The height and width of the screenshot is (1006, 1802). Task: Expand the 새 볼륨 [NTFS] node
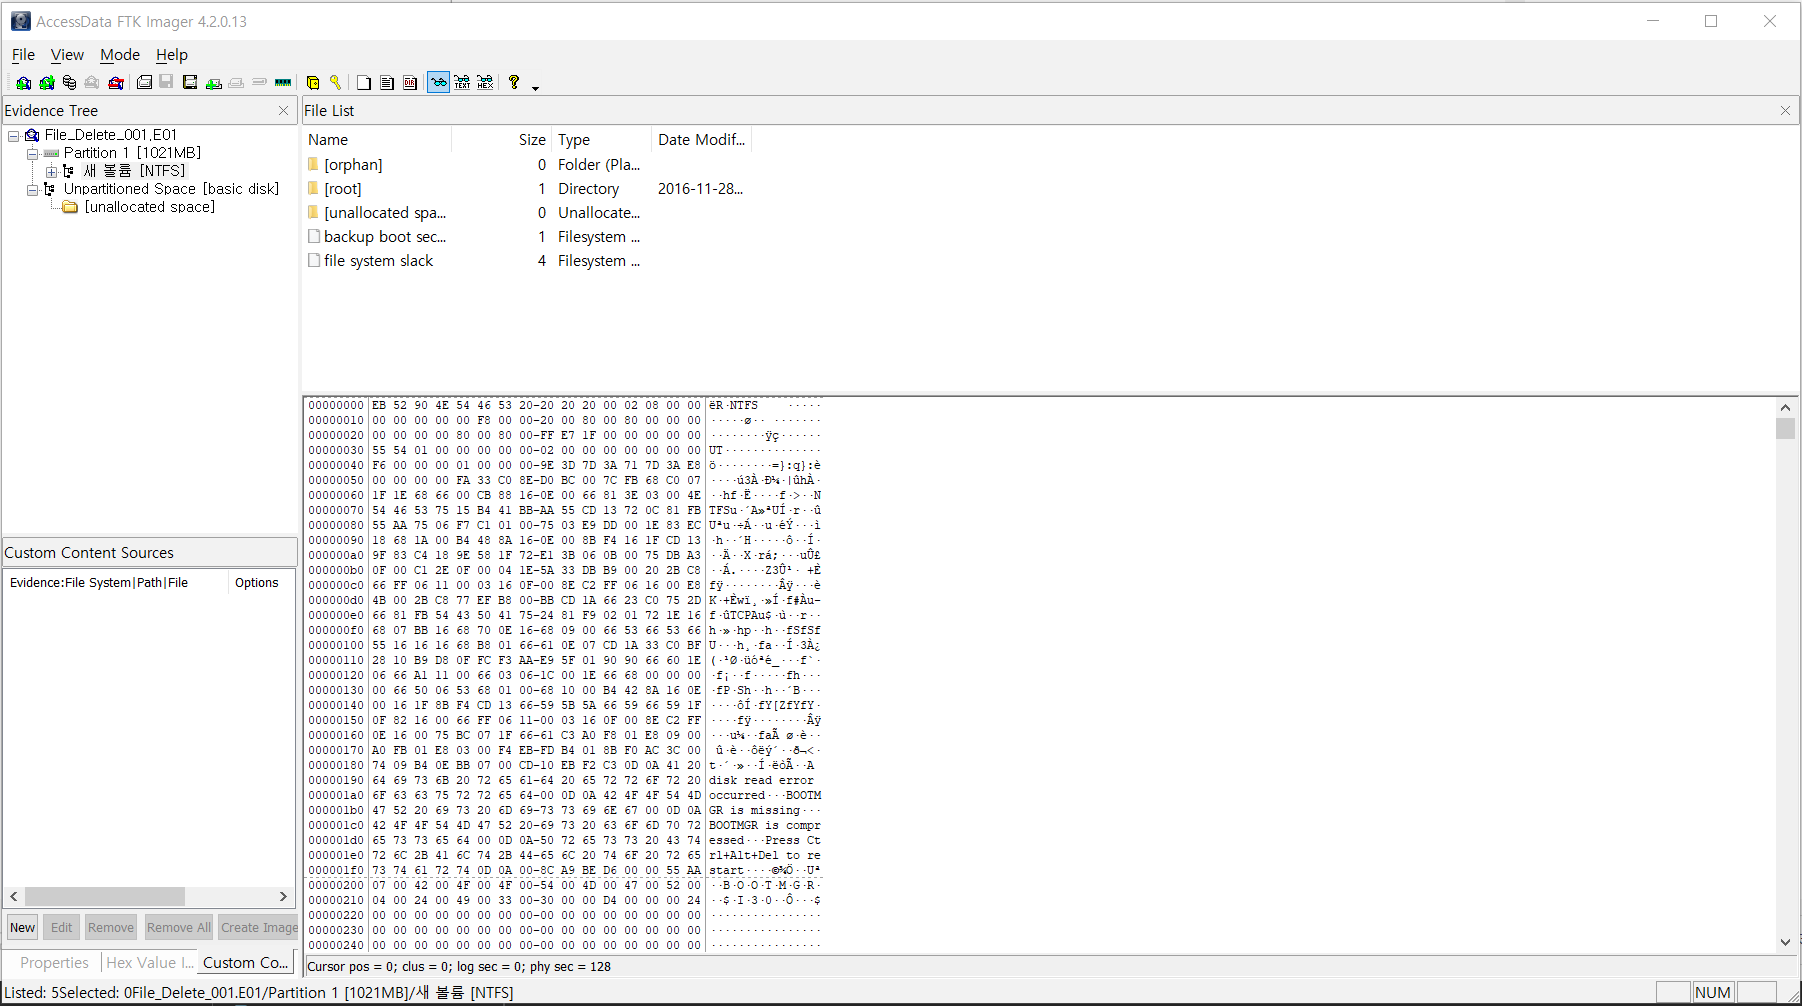coord(51,171)
